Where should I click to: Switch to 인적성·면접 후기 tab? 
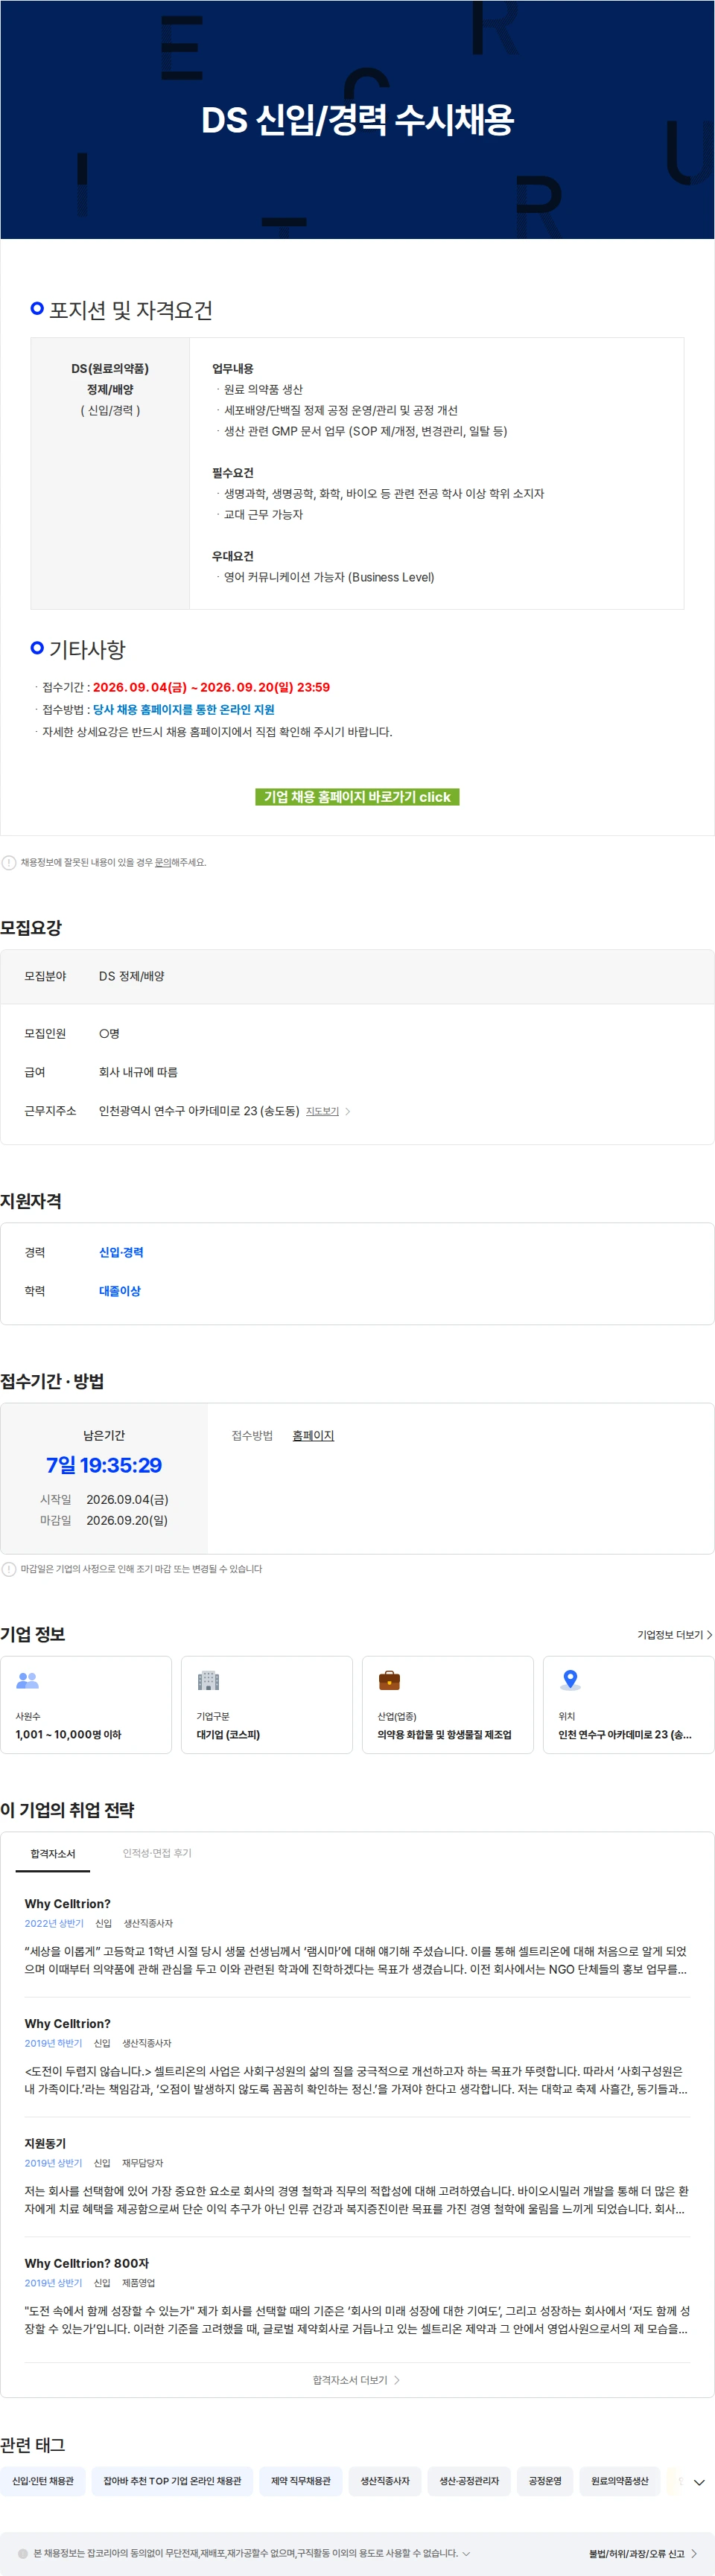point(157,1853)
